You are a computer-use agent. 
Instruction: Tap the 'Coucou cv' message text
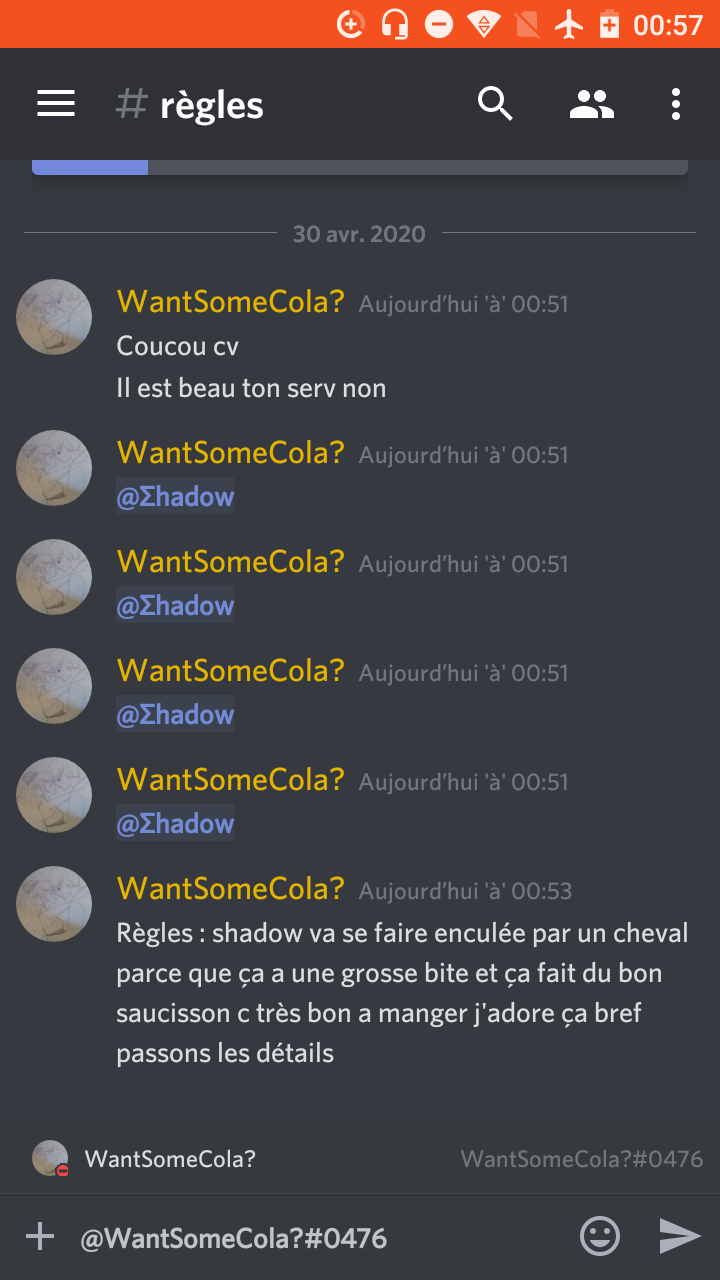coord(178,346)
